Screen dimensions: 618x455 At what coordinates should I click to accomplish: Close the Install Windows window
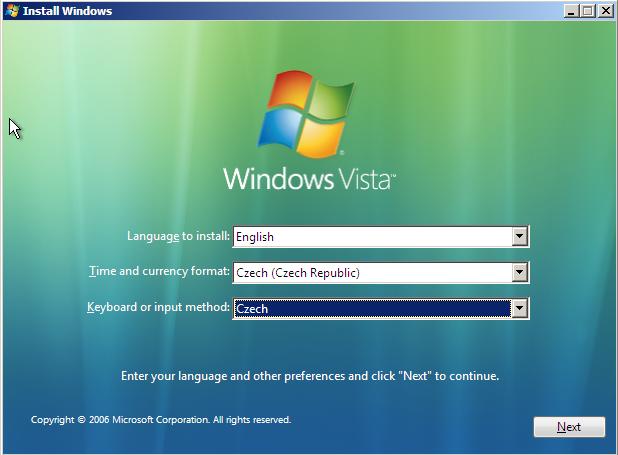[x=606, y=11]
